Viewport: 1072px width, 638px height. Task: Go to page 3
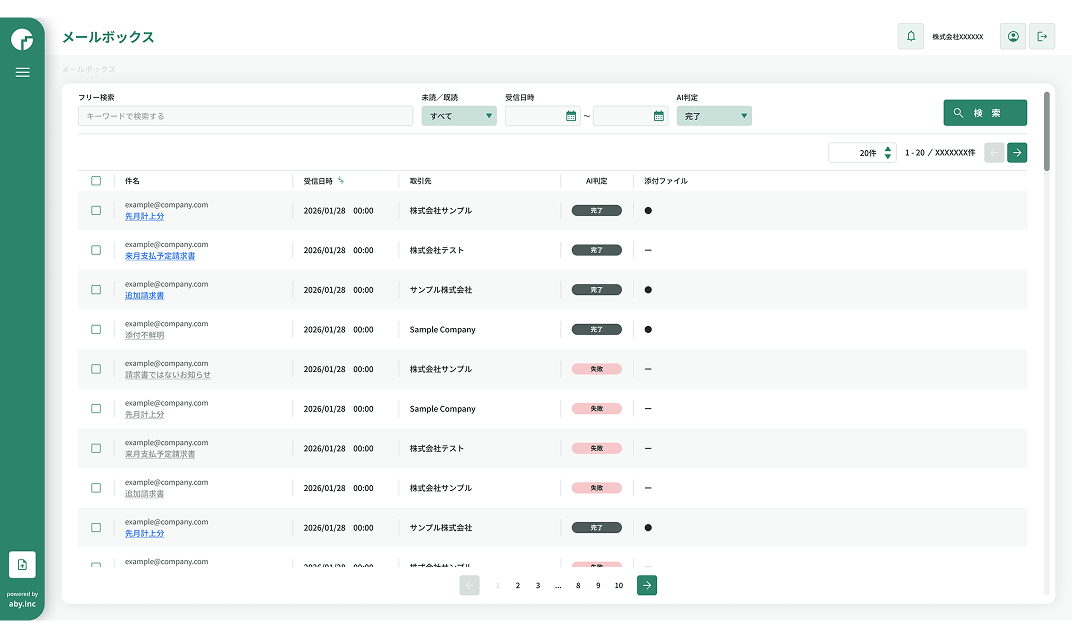538,585
